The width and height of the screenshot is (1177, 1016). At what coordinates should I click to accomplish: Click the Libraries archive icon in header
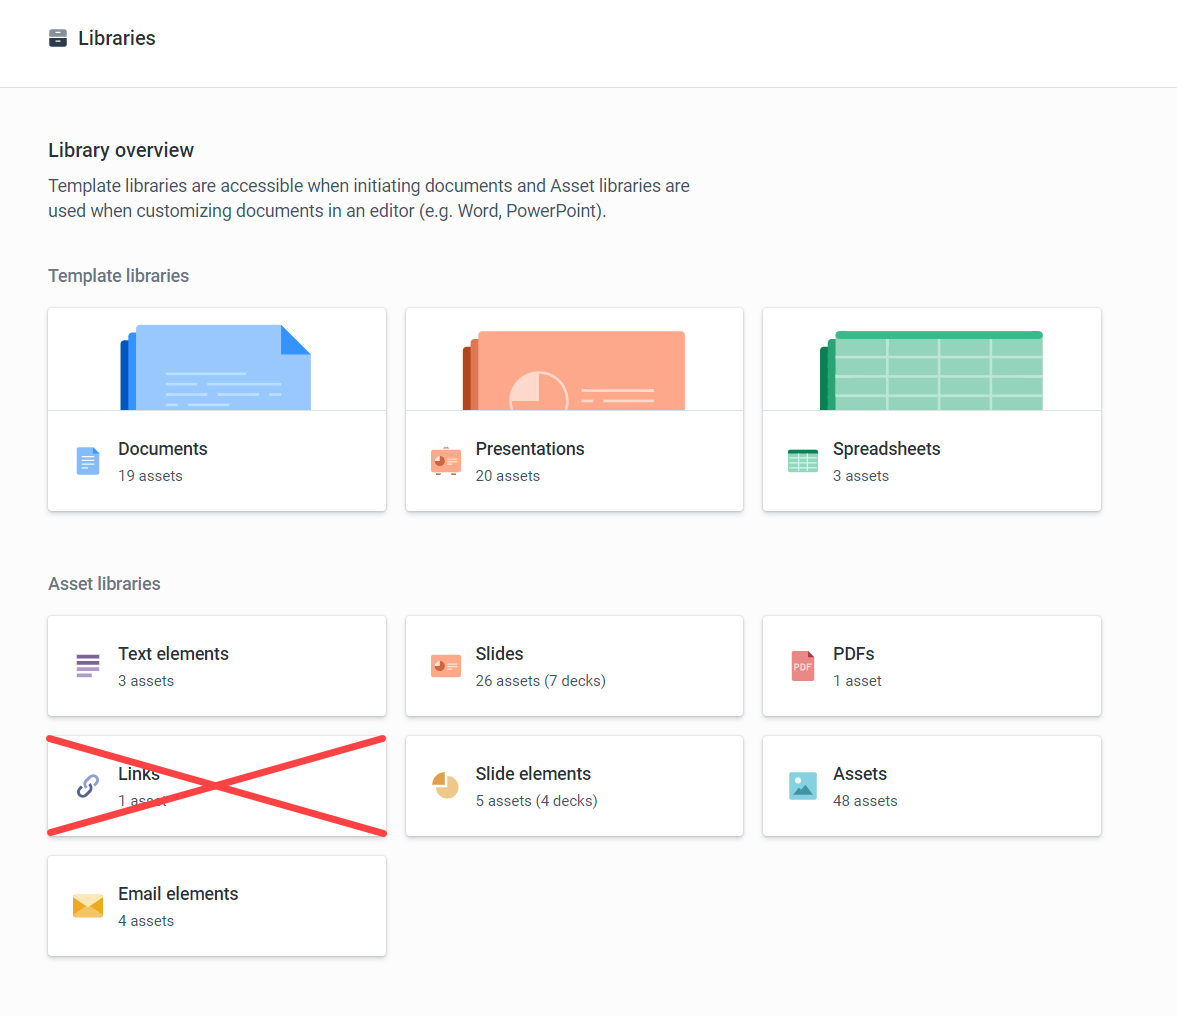[58, 38]
